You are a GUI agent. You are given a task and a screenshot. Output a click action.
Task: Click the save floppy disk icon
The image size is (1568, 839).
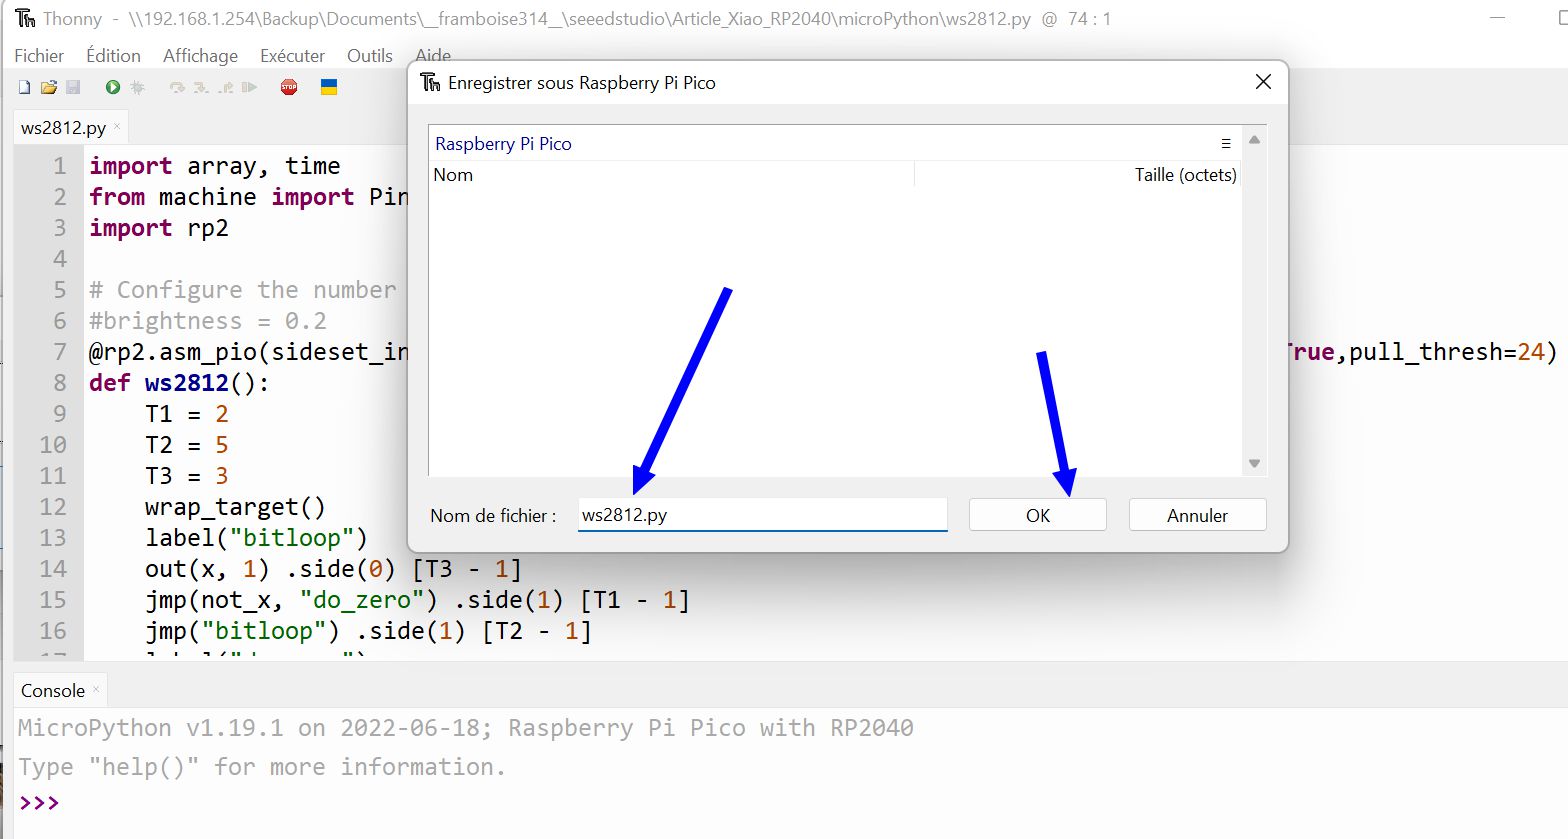click(x=73, y=88)
